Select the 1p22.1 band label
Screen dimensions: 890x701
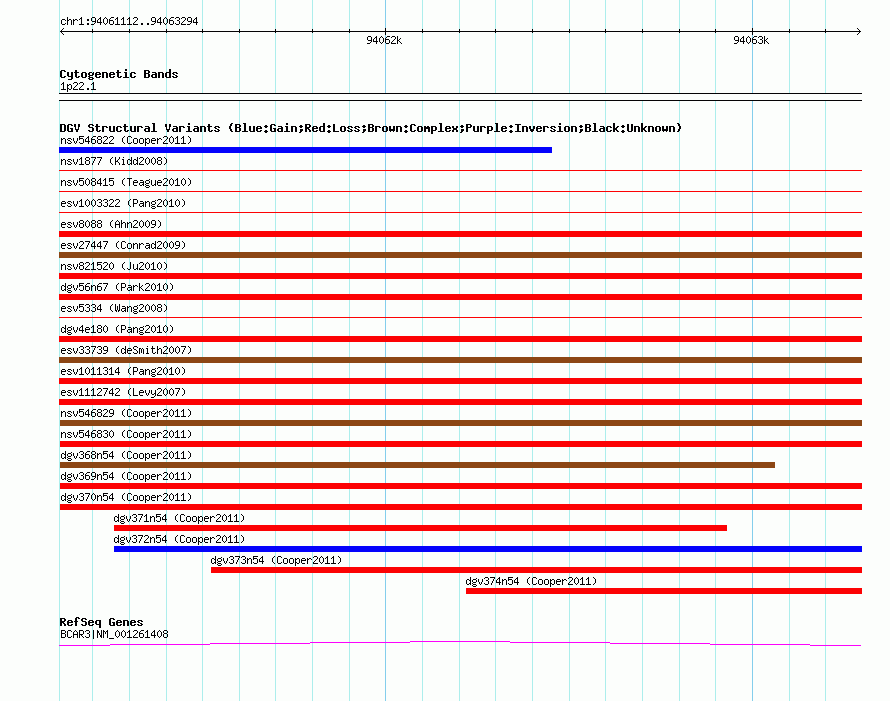pyautogui.click(x=78, y=86)
